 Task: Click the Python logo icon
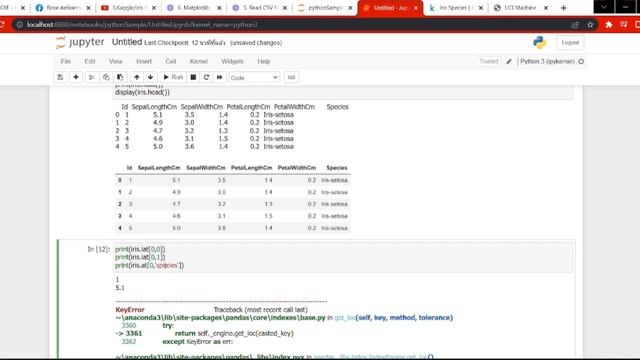pyautogui.click(x=540, y=42)
